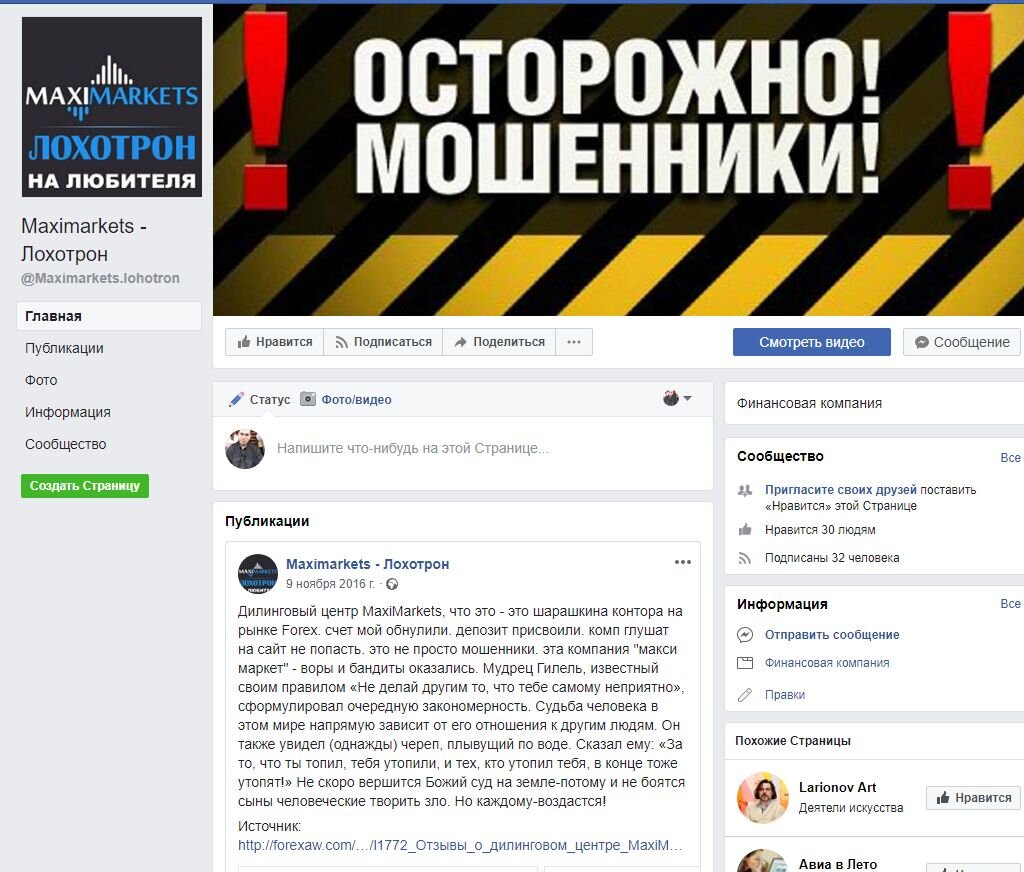Select the Фото/видео camera icon
1024x872 pixels.
click(x=308, y=398)
